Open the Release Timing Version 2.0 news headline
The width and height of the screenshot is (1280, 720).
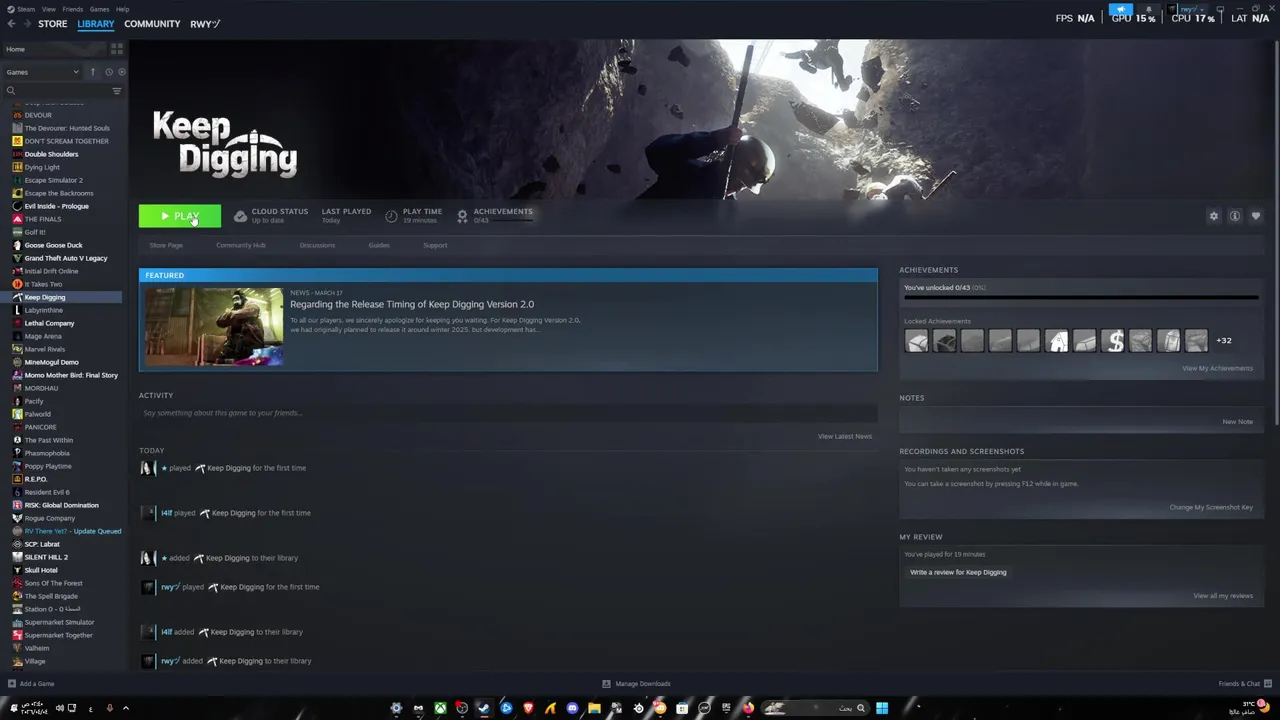(412, 304)
